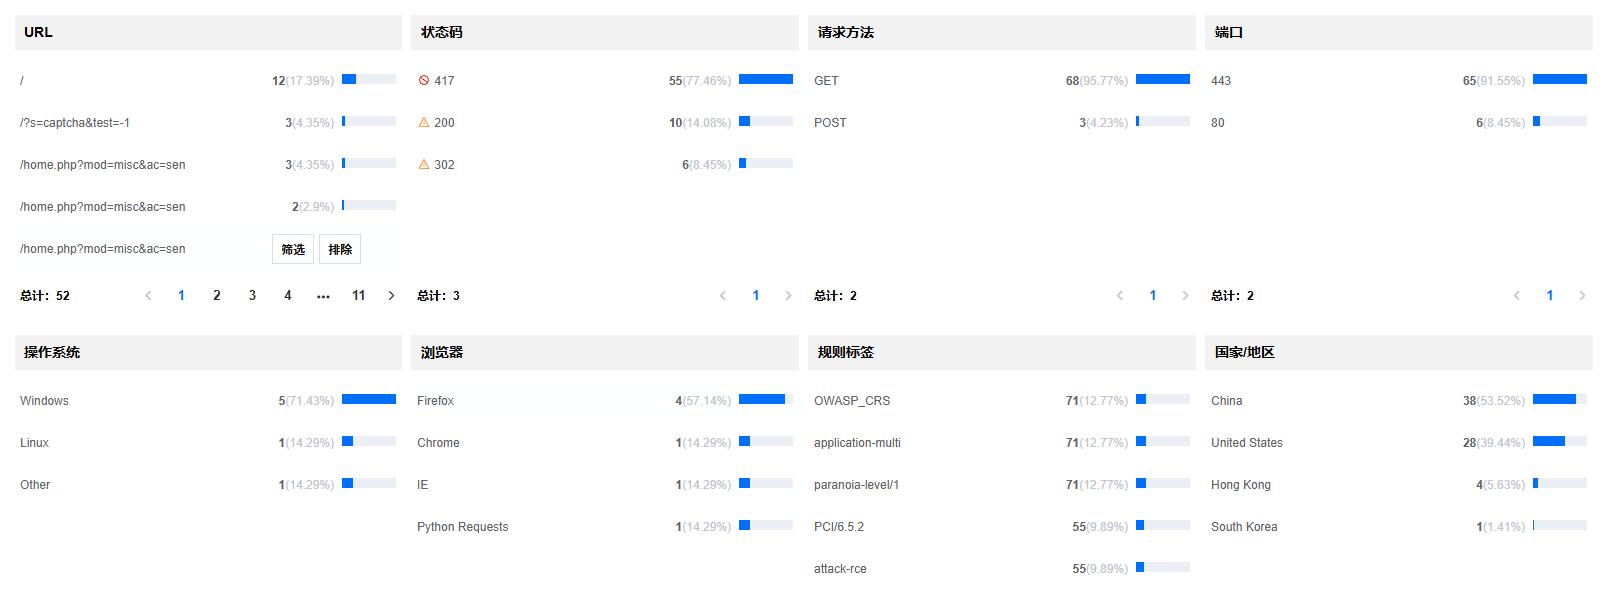Click the warning icon next to status 302
The image size is (1618, 589).
[x=424, y=165]
